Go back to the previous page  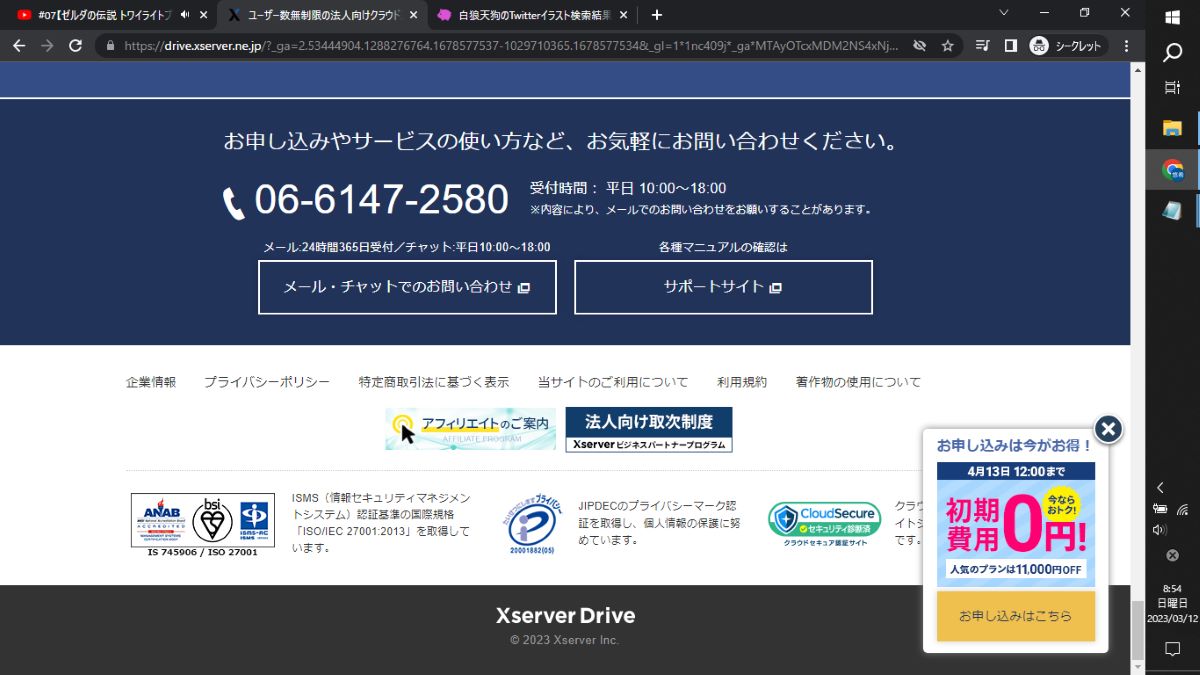click(19, 46)
